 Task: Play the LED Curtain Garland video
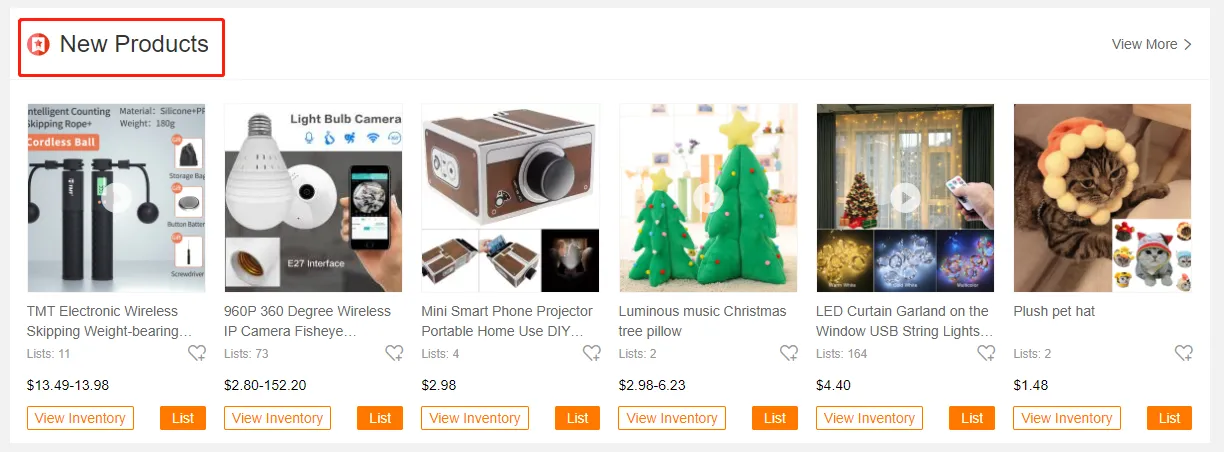pos(906,198)
